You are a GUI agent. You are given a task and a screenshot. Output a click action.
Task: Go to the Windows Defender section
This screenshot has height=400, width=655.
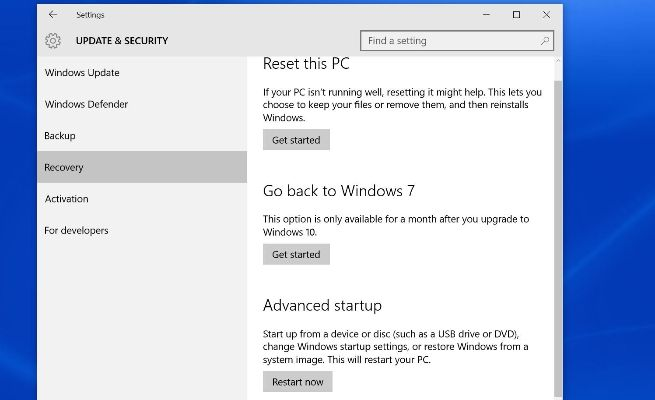tap(86, 104)
